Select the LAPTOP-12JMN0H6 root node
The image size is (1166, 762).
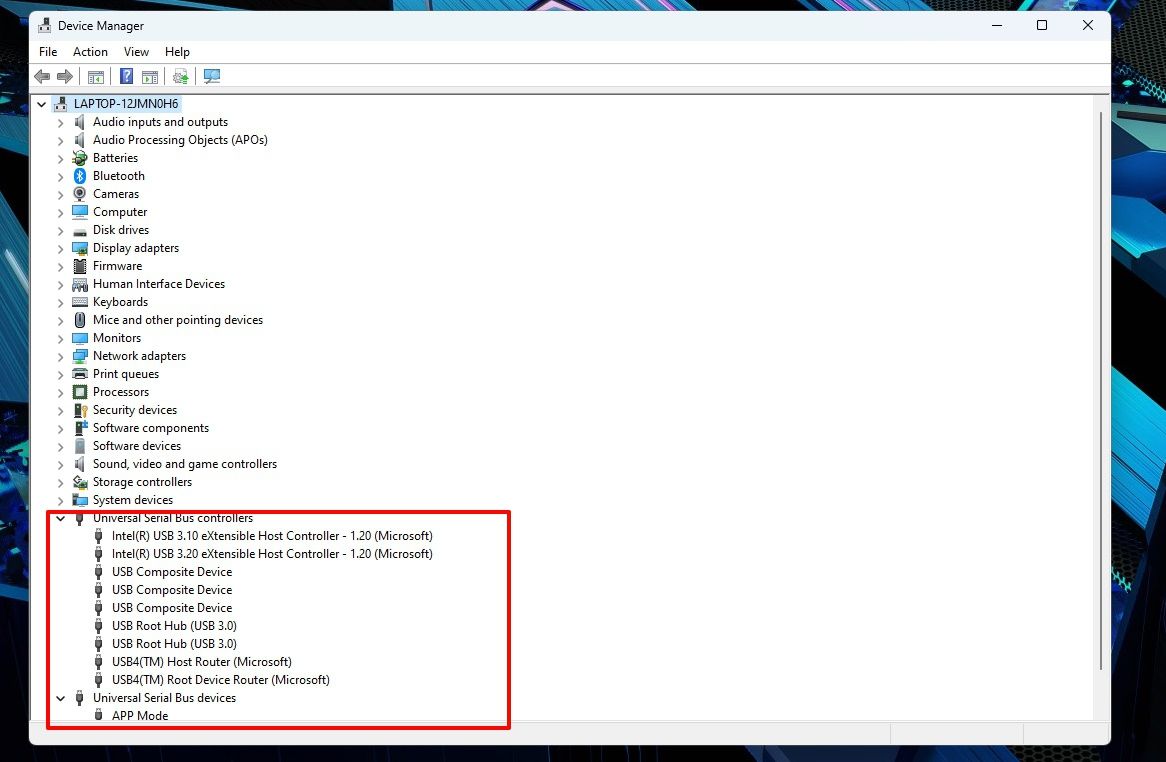[129, 103]
